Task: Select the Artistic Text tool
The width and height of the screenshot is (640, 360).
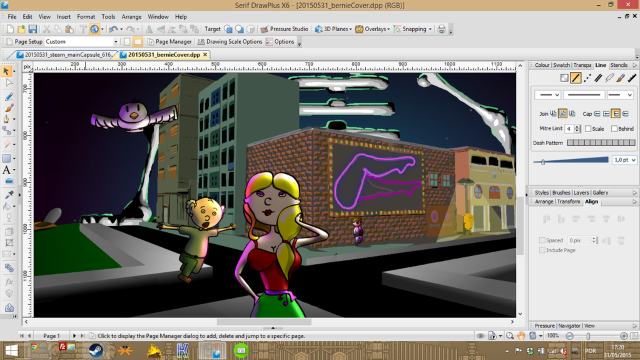Action: 7,170
